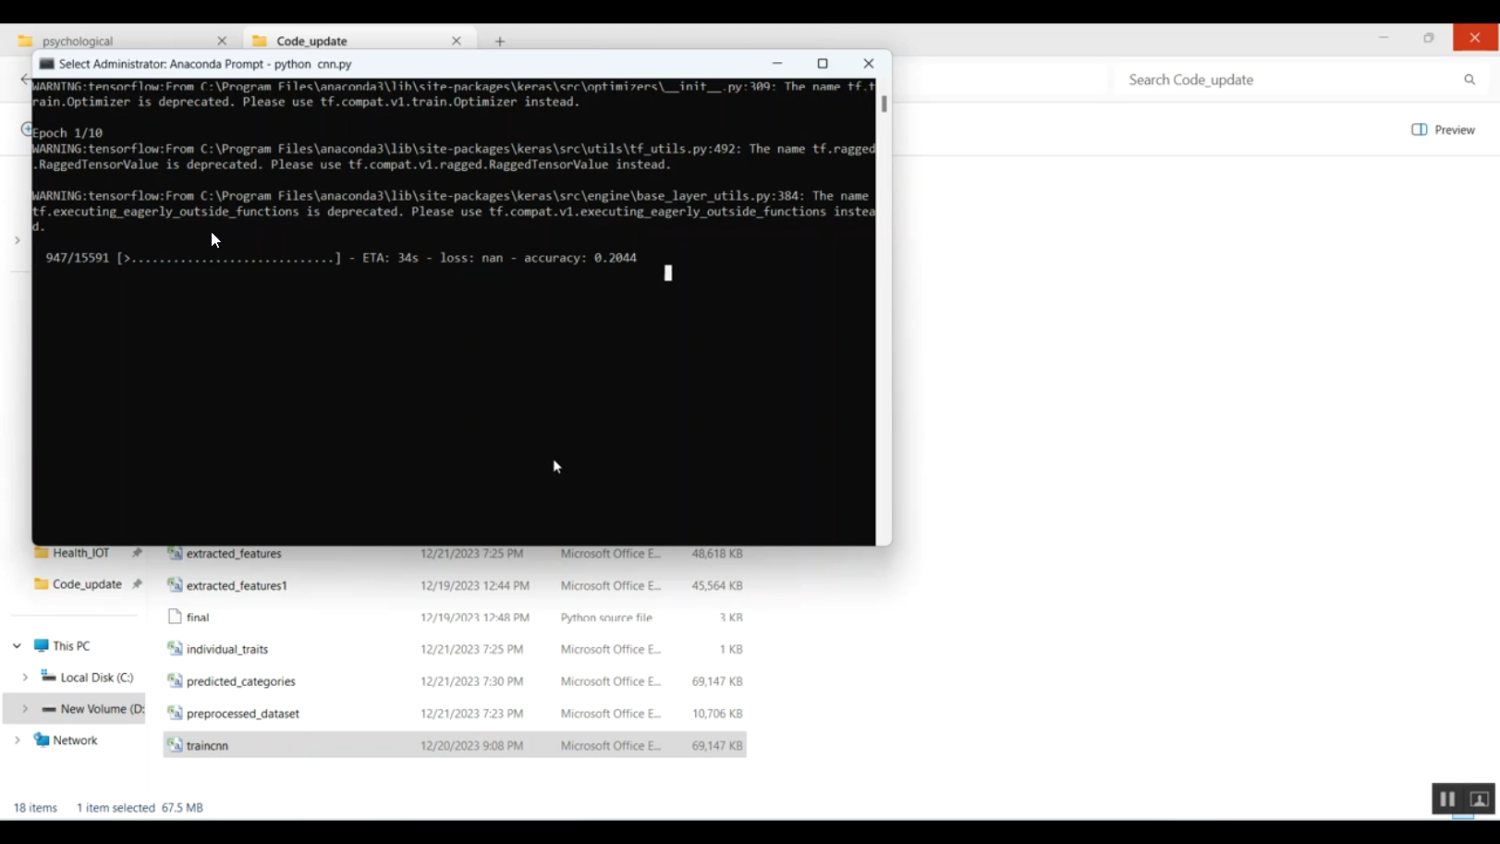Click the Anaconda Prompt title bar icon
The width and height of the screenshot is (1500, 844).
[x=46, y=64]
